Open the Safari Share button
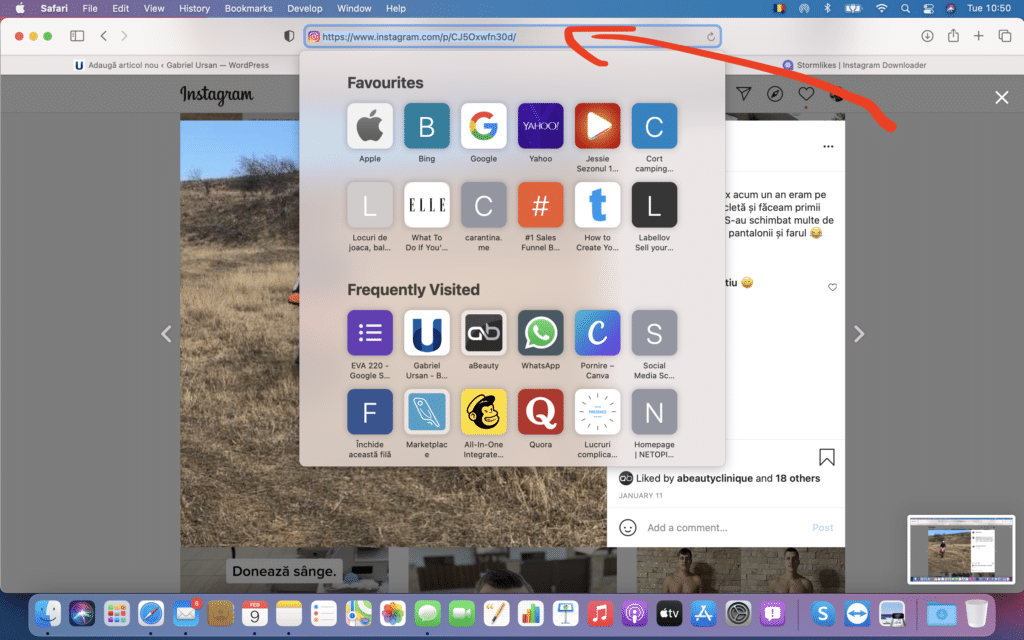 pyautogui.click(x=953, y=35)
